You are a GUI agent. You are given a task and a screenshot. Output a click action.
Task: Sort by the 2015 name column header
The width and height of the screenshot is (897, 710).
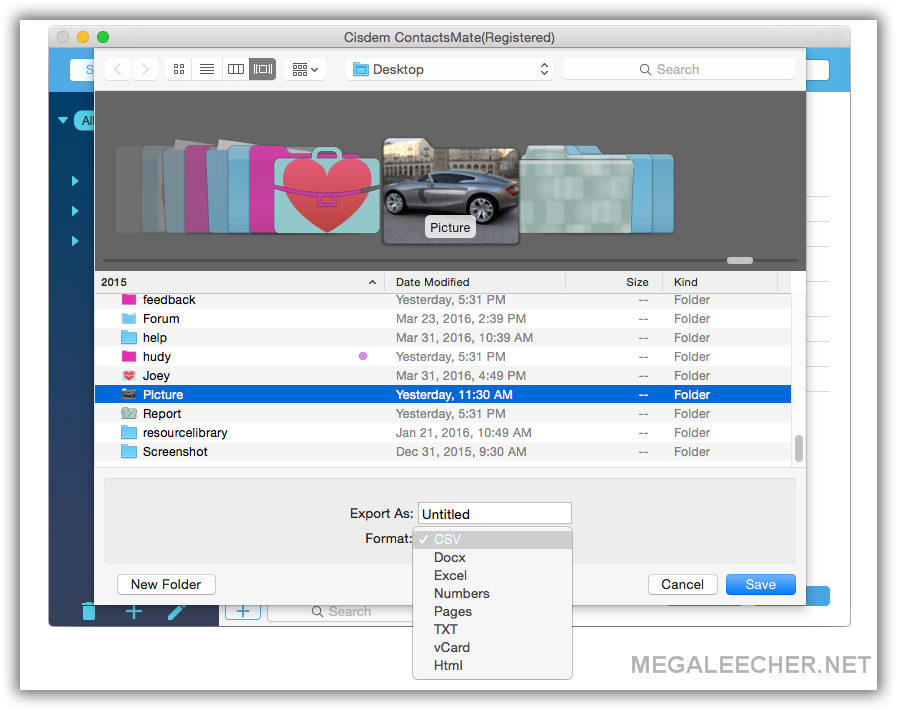(238, 282)
